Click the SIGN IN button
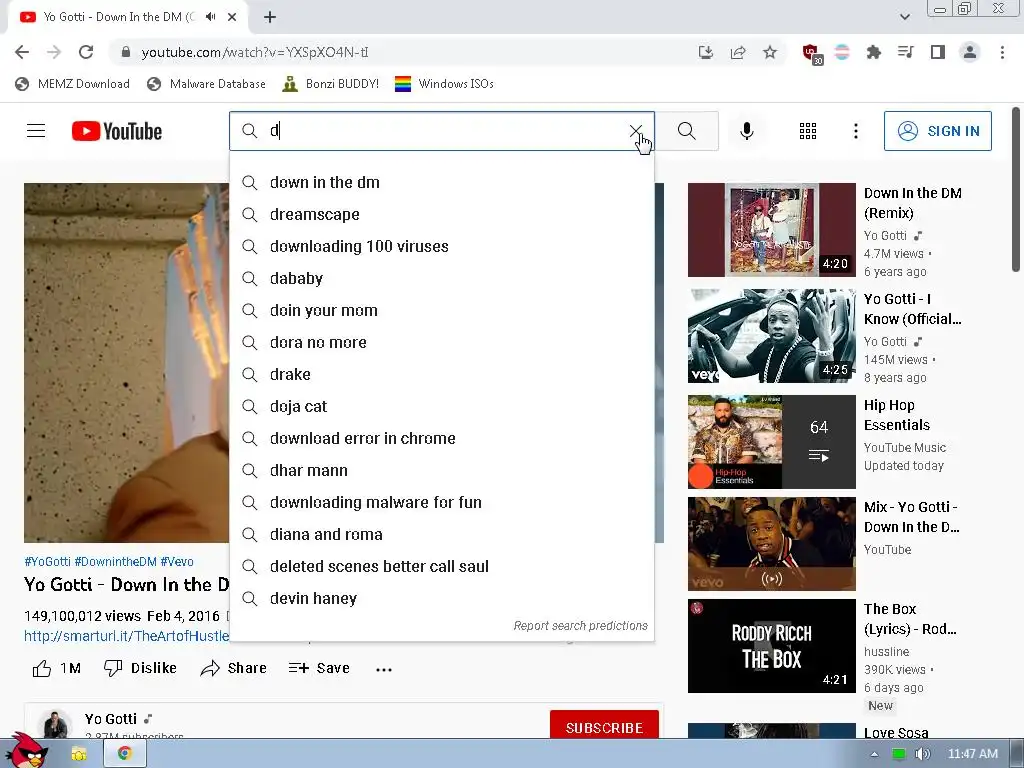 coord(937,131)
